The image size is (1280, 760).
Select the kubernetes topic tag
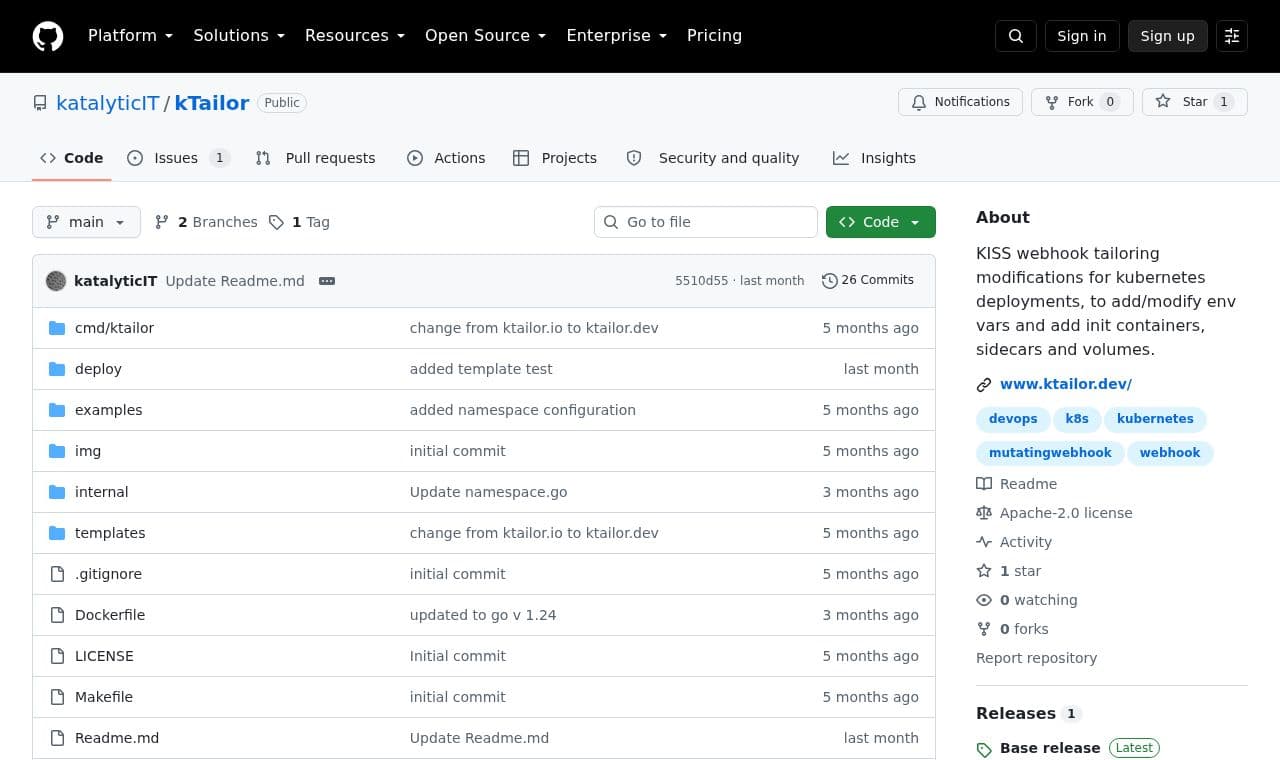click(1155, 419)
